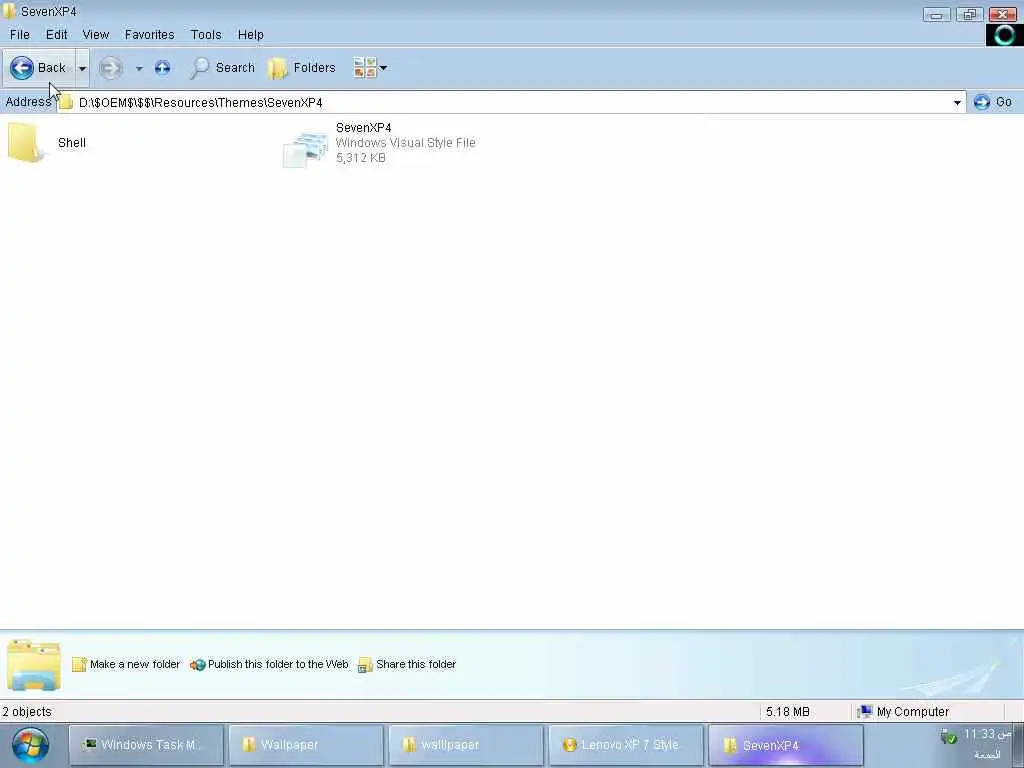Open the File menu

(x=20, y=35)
